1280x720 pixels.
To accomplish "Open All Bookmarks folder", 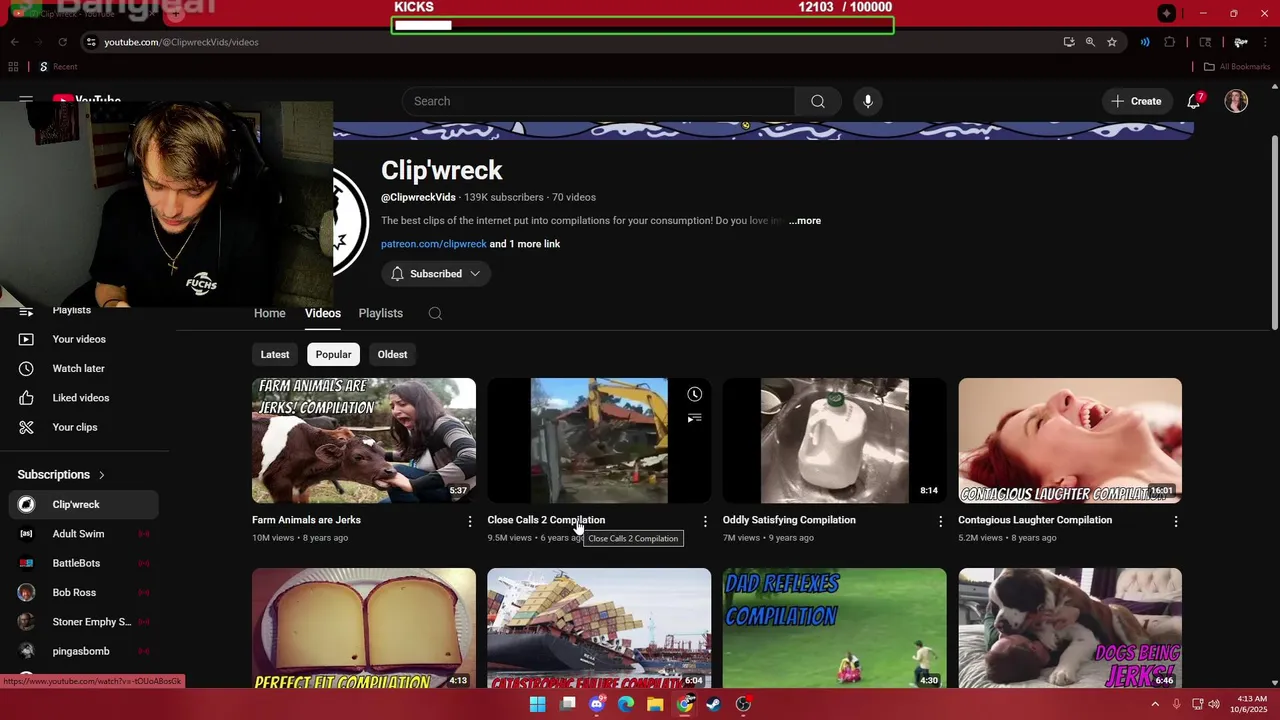I will click(1237, 67).
